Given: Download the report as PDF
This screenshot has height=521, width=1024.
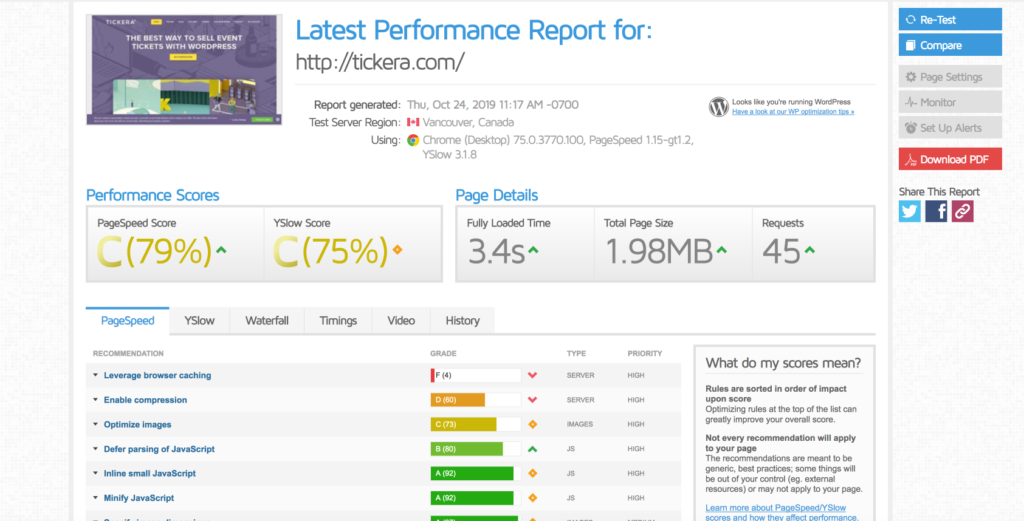Looking at the screenshot, I should click(950, 159).
